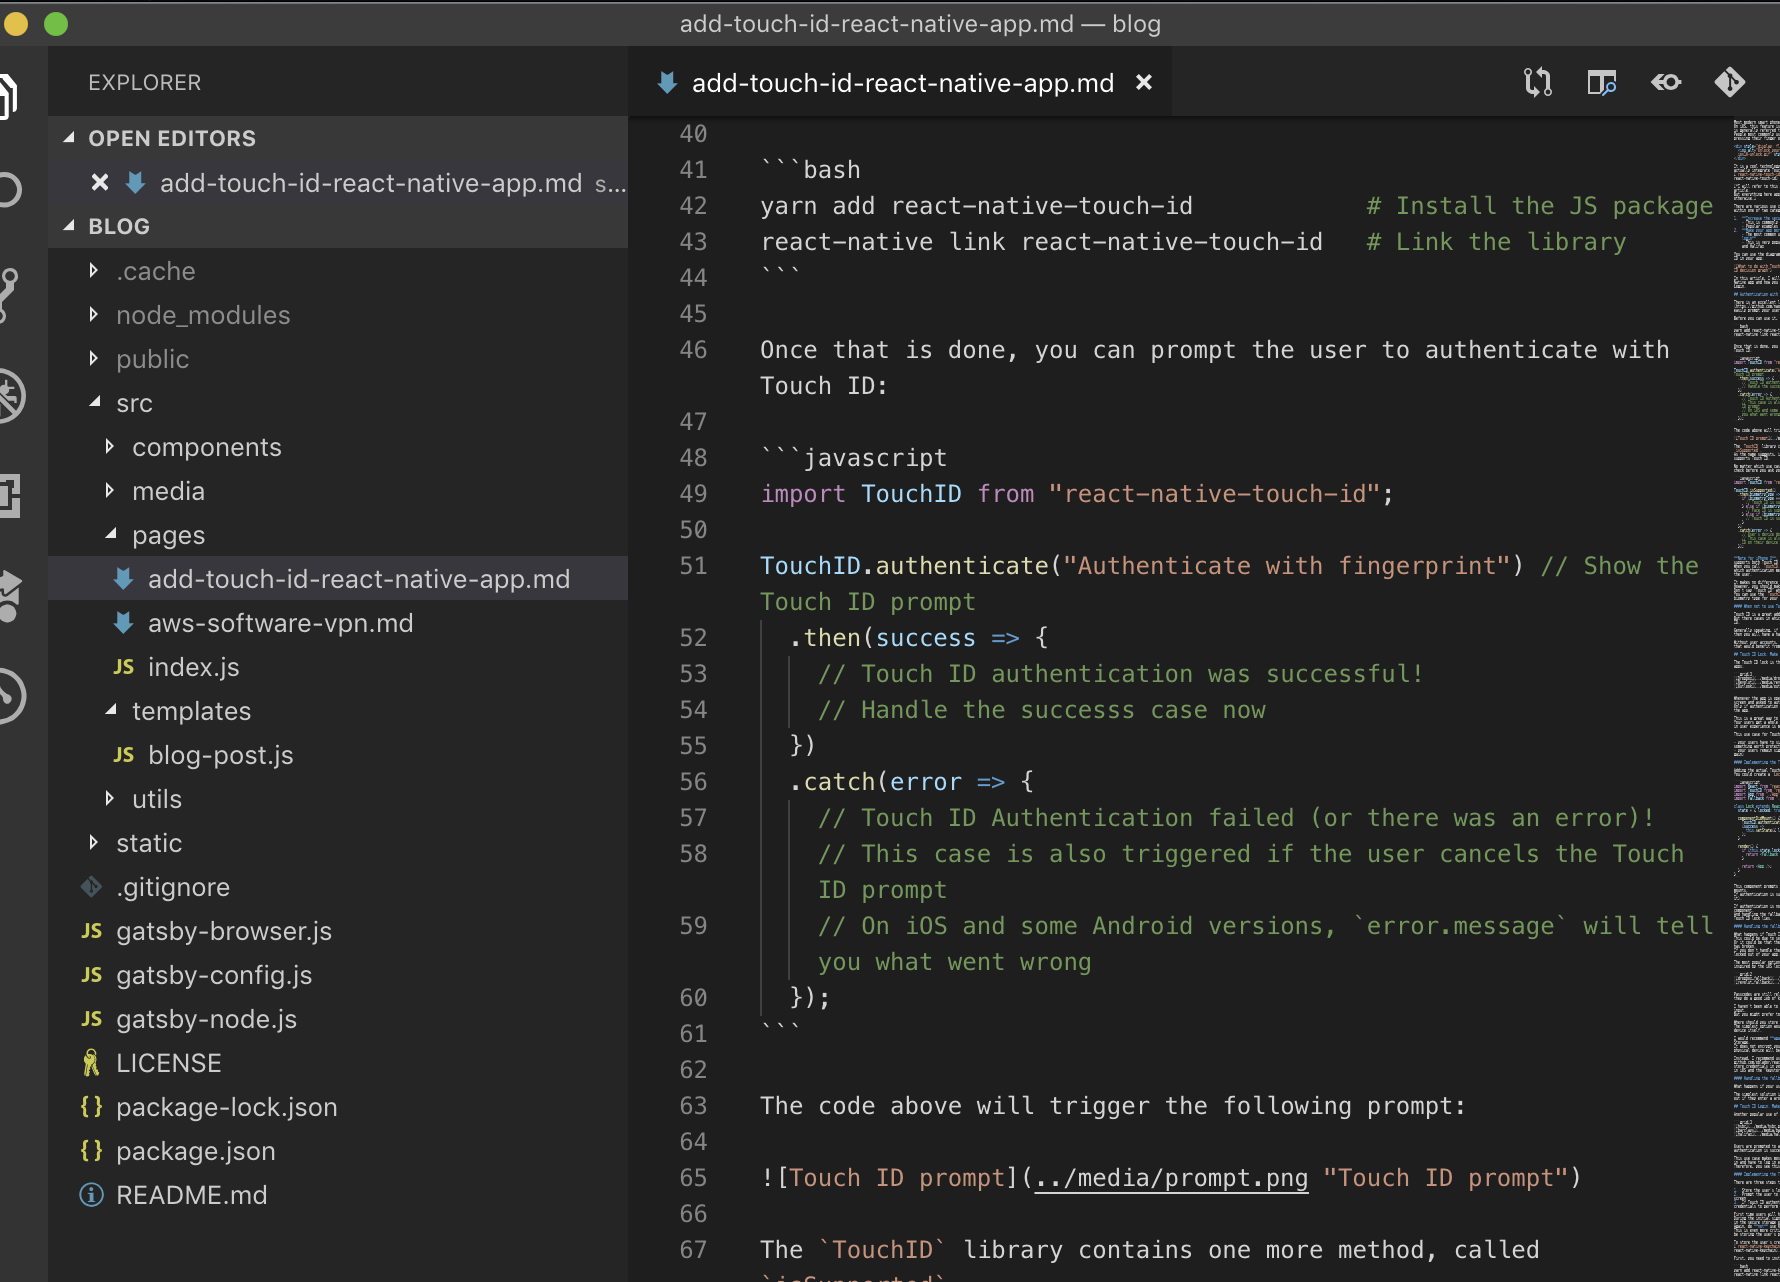Place cursor on the 'yarn add react-native-touch-id' line

(976, 206)
